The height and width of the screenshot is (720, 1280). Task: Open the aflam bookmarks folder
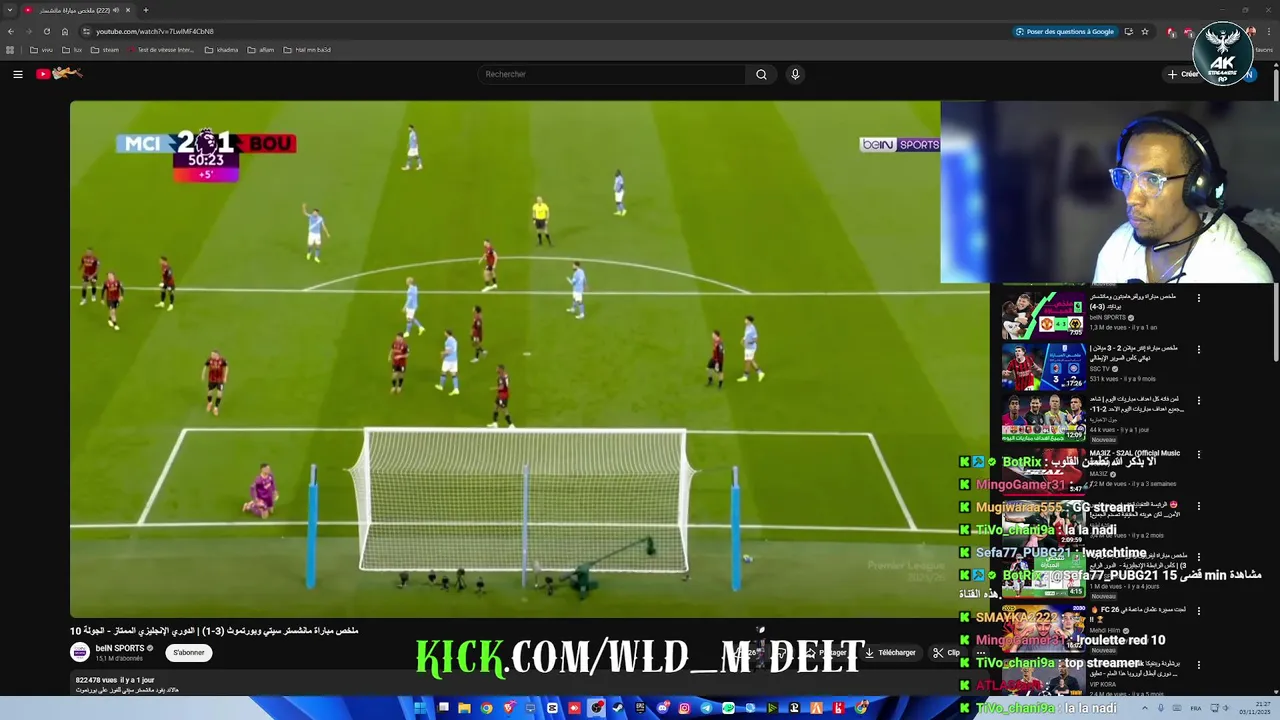pos(260,50)
